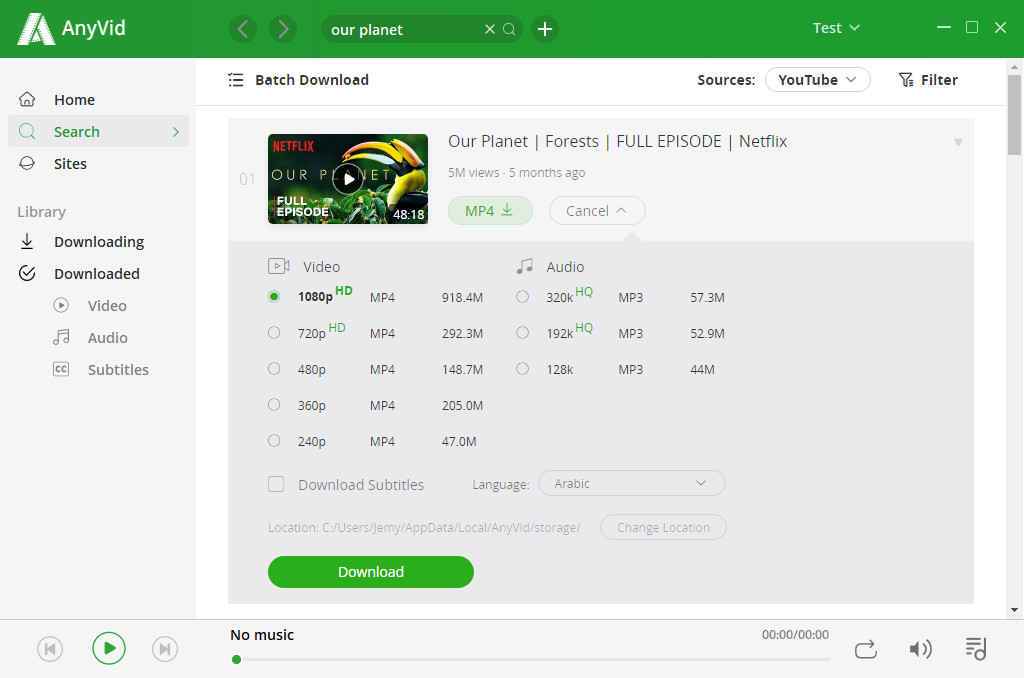
Task: Select the 720p HD MP4 option
Action: (274, 332)
